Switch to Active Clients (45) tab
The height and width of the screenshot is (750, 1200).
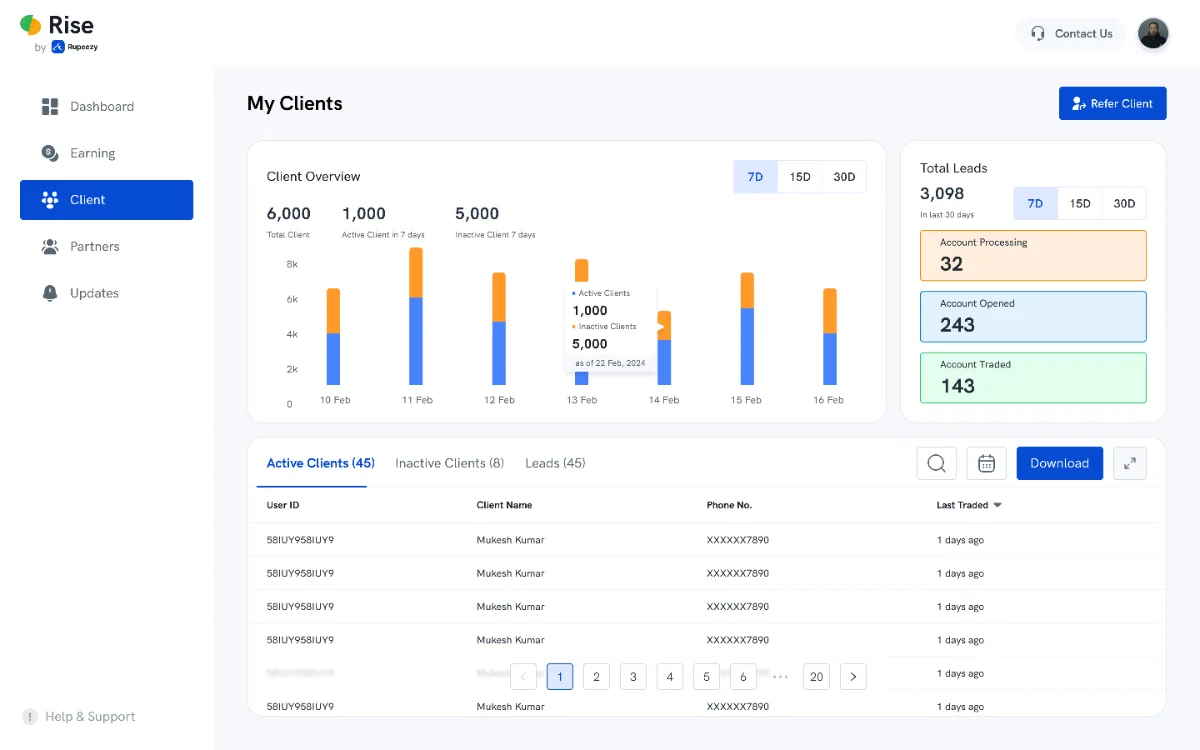click(x=320, y=463)
